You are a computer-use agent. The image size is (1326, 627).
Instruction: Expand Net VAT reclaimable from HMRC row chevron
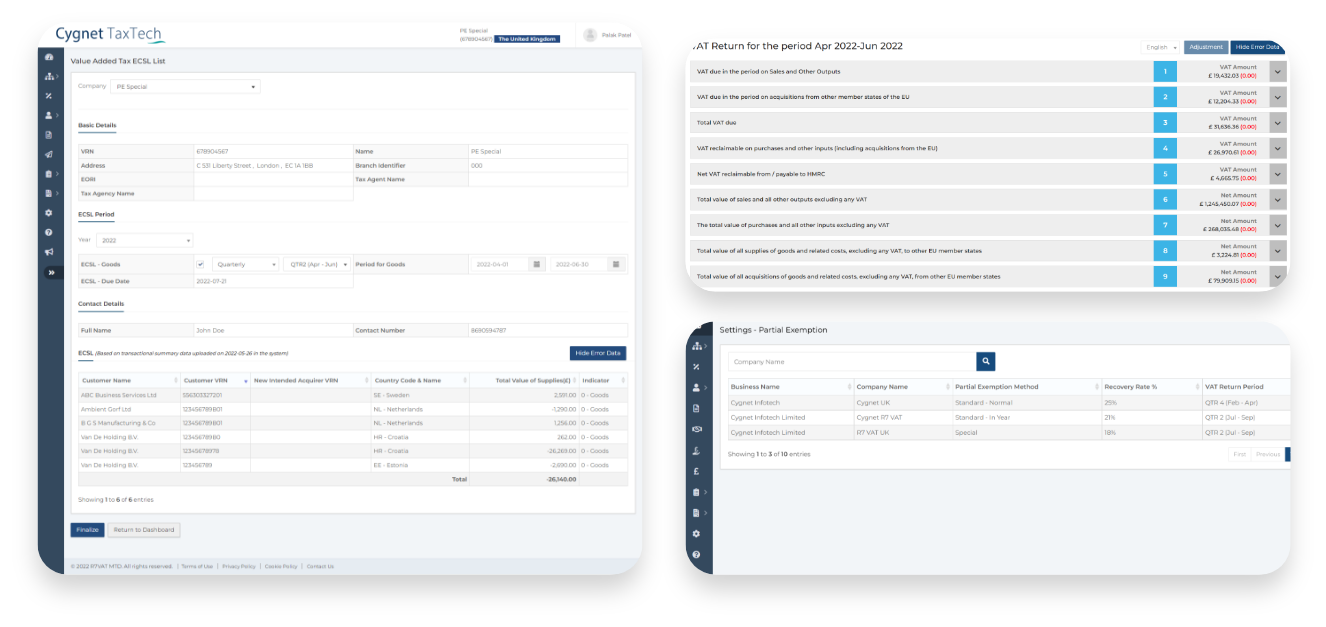click(x=1278, y=174)
